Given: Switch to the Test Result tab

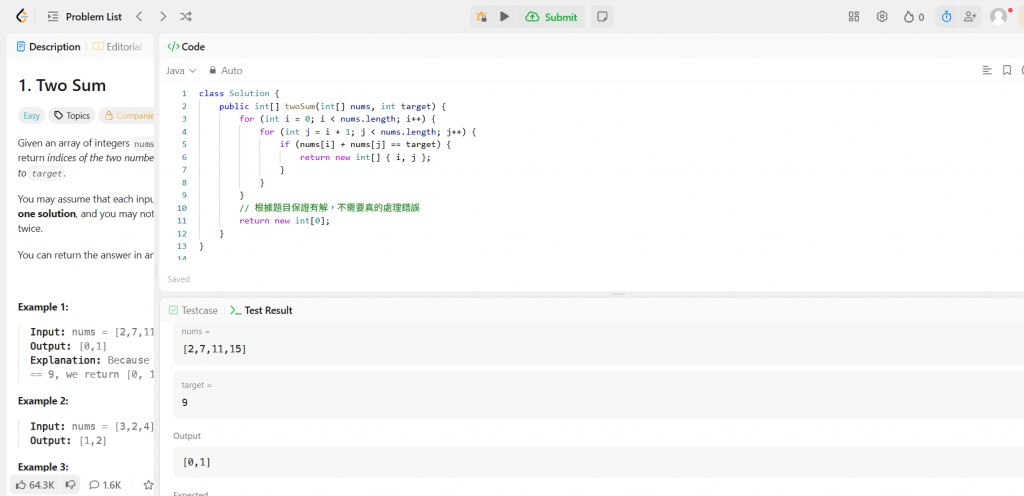Looking at the screenshot, I should [x=262, y=311].
